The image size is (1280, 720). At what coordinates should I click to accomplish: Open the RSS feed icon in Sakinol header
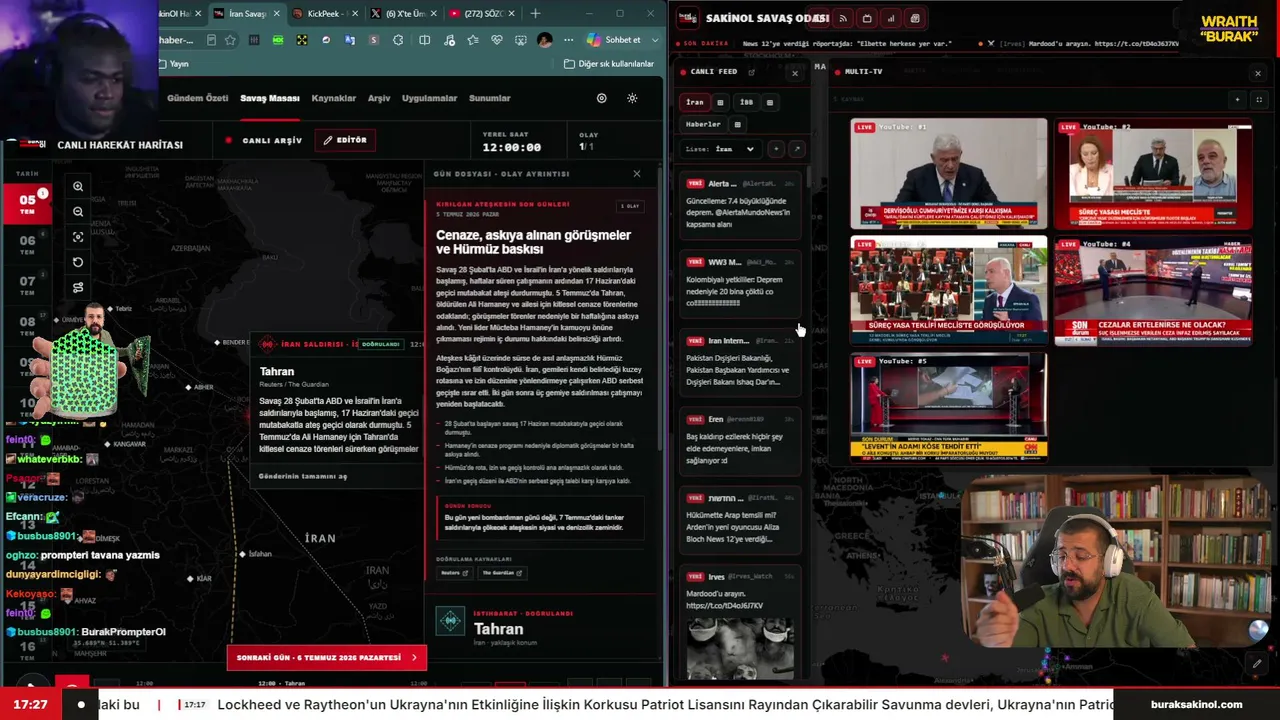tap(843, 18)
